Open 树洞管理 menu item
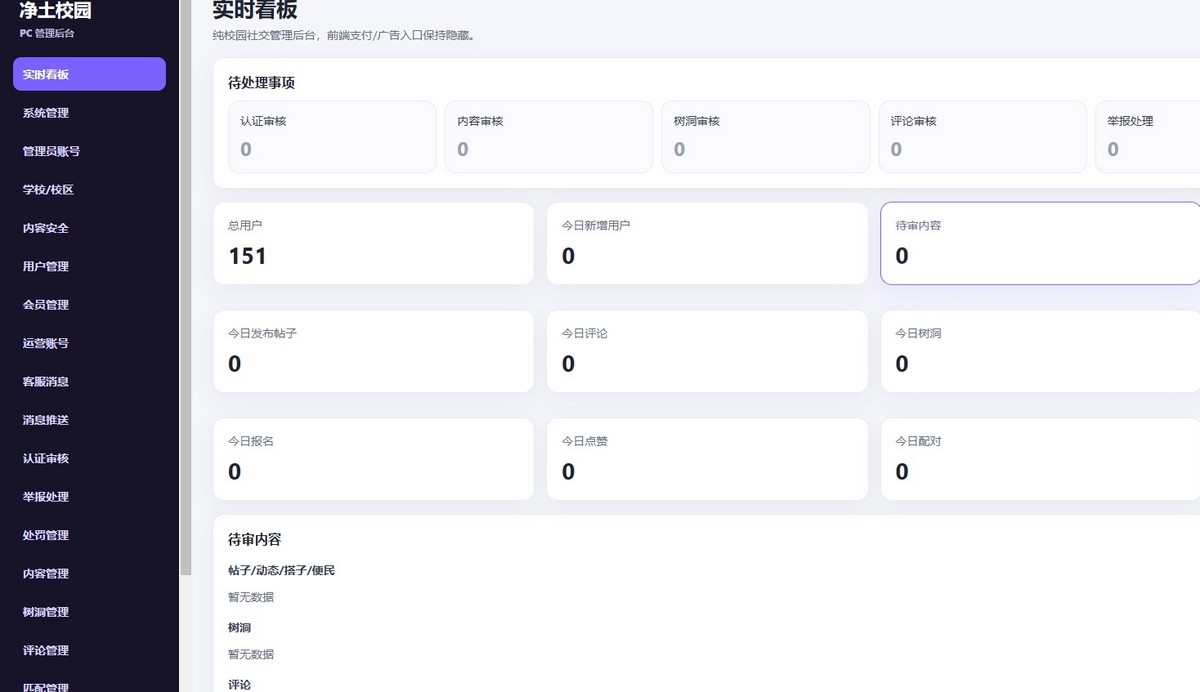The height and width of the screenshot is (692, 1200). click(x=89, y=611)
